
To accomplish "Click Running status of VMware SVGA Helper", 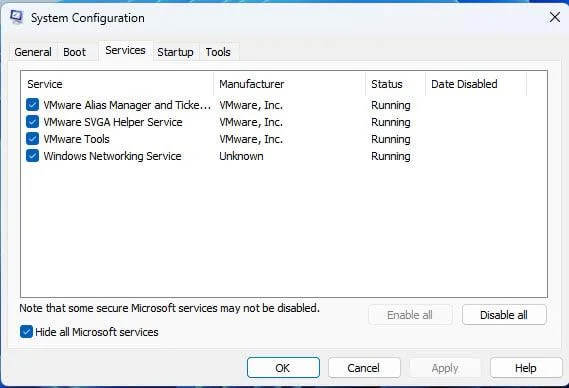I will click(391, 122).
